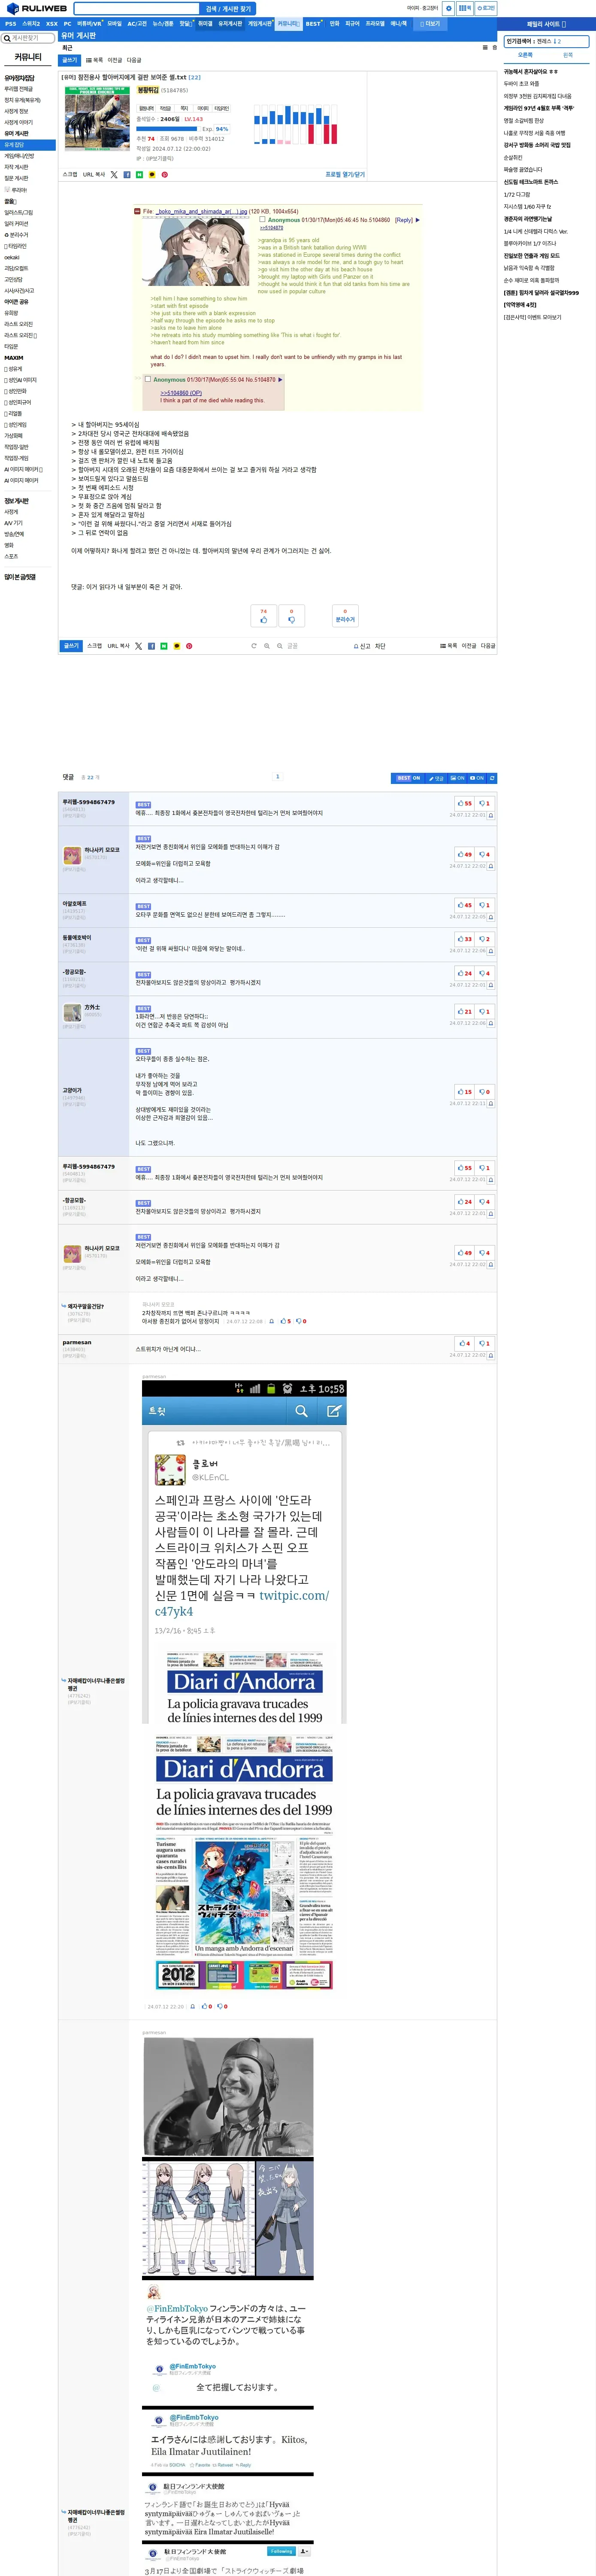Select 왼쪽 tab in right sidebar
The image size is (596, 2576).
coord(568,55)
